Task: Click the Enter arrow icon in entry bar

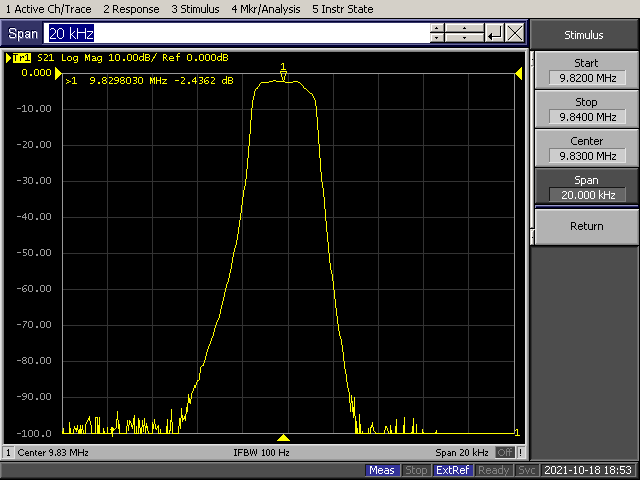Action: [494, 34]
